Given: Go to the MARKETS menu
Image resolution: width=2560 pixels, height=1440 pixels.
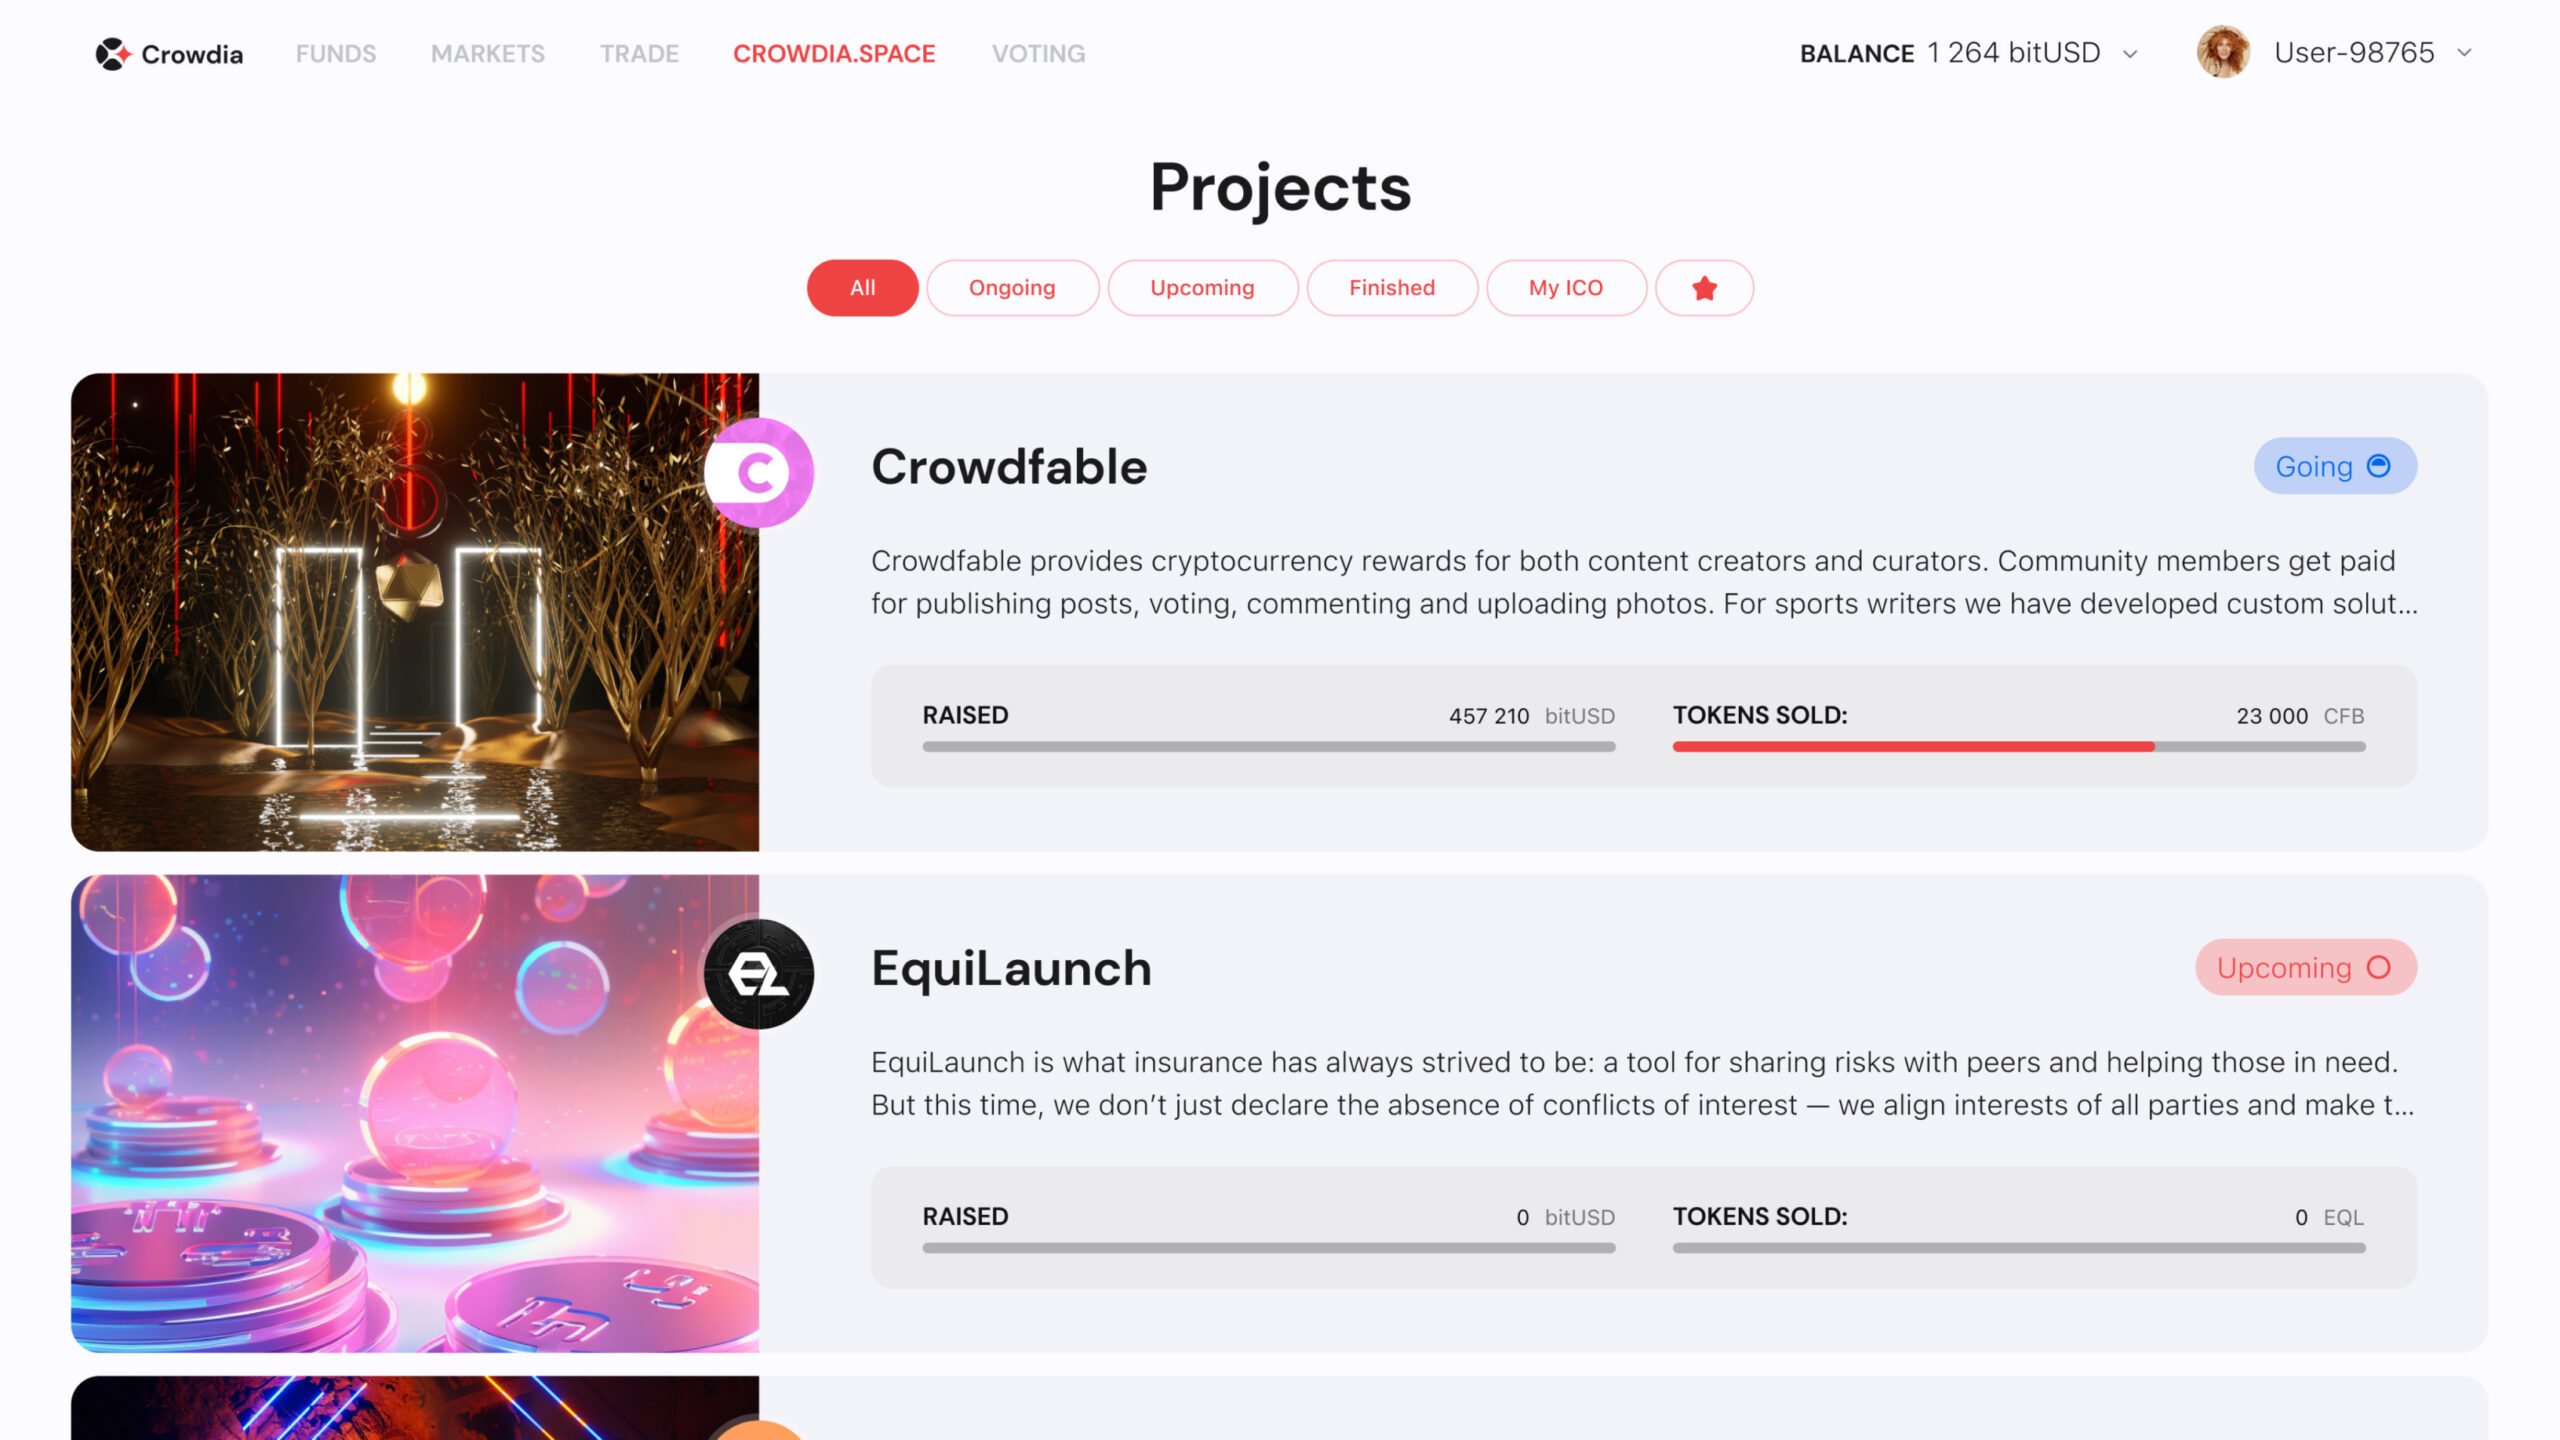Looking at the screenshot, I should pyautogui.click(x=488, y=54).
